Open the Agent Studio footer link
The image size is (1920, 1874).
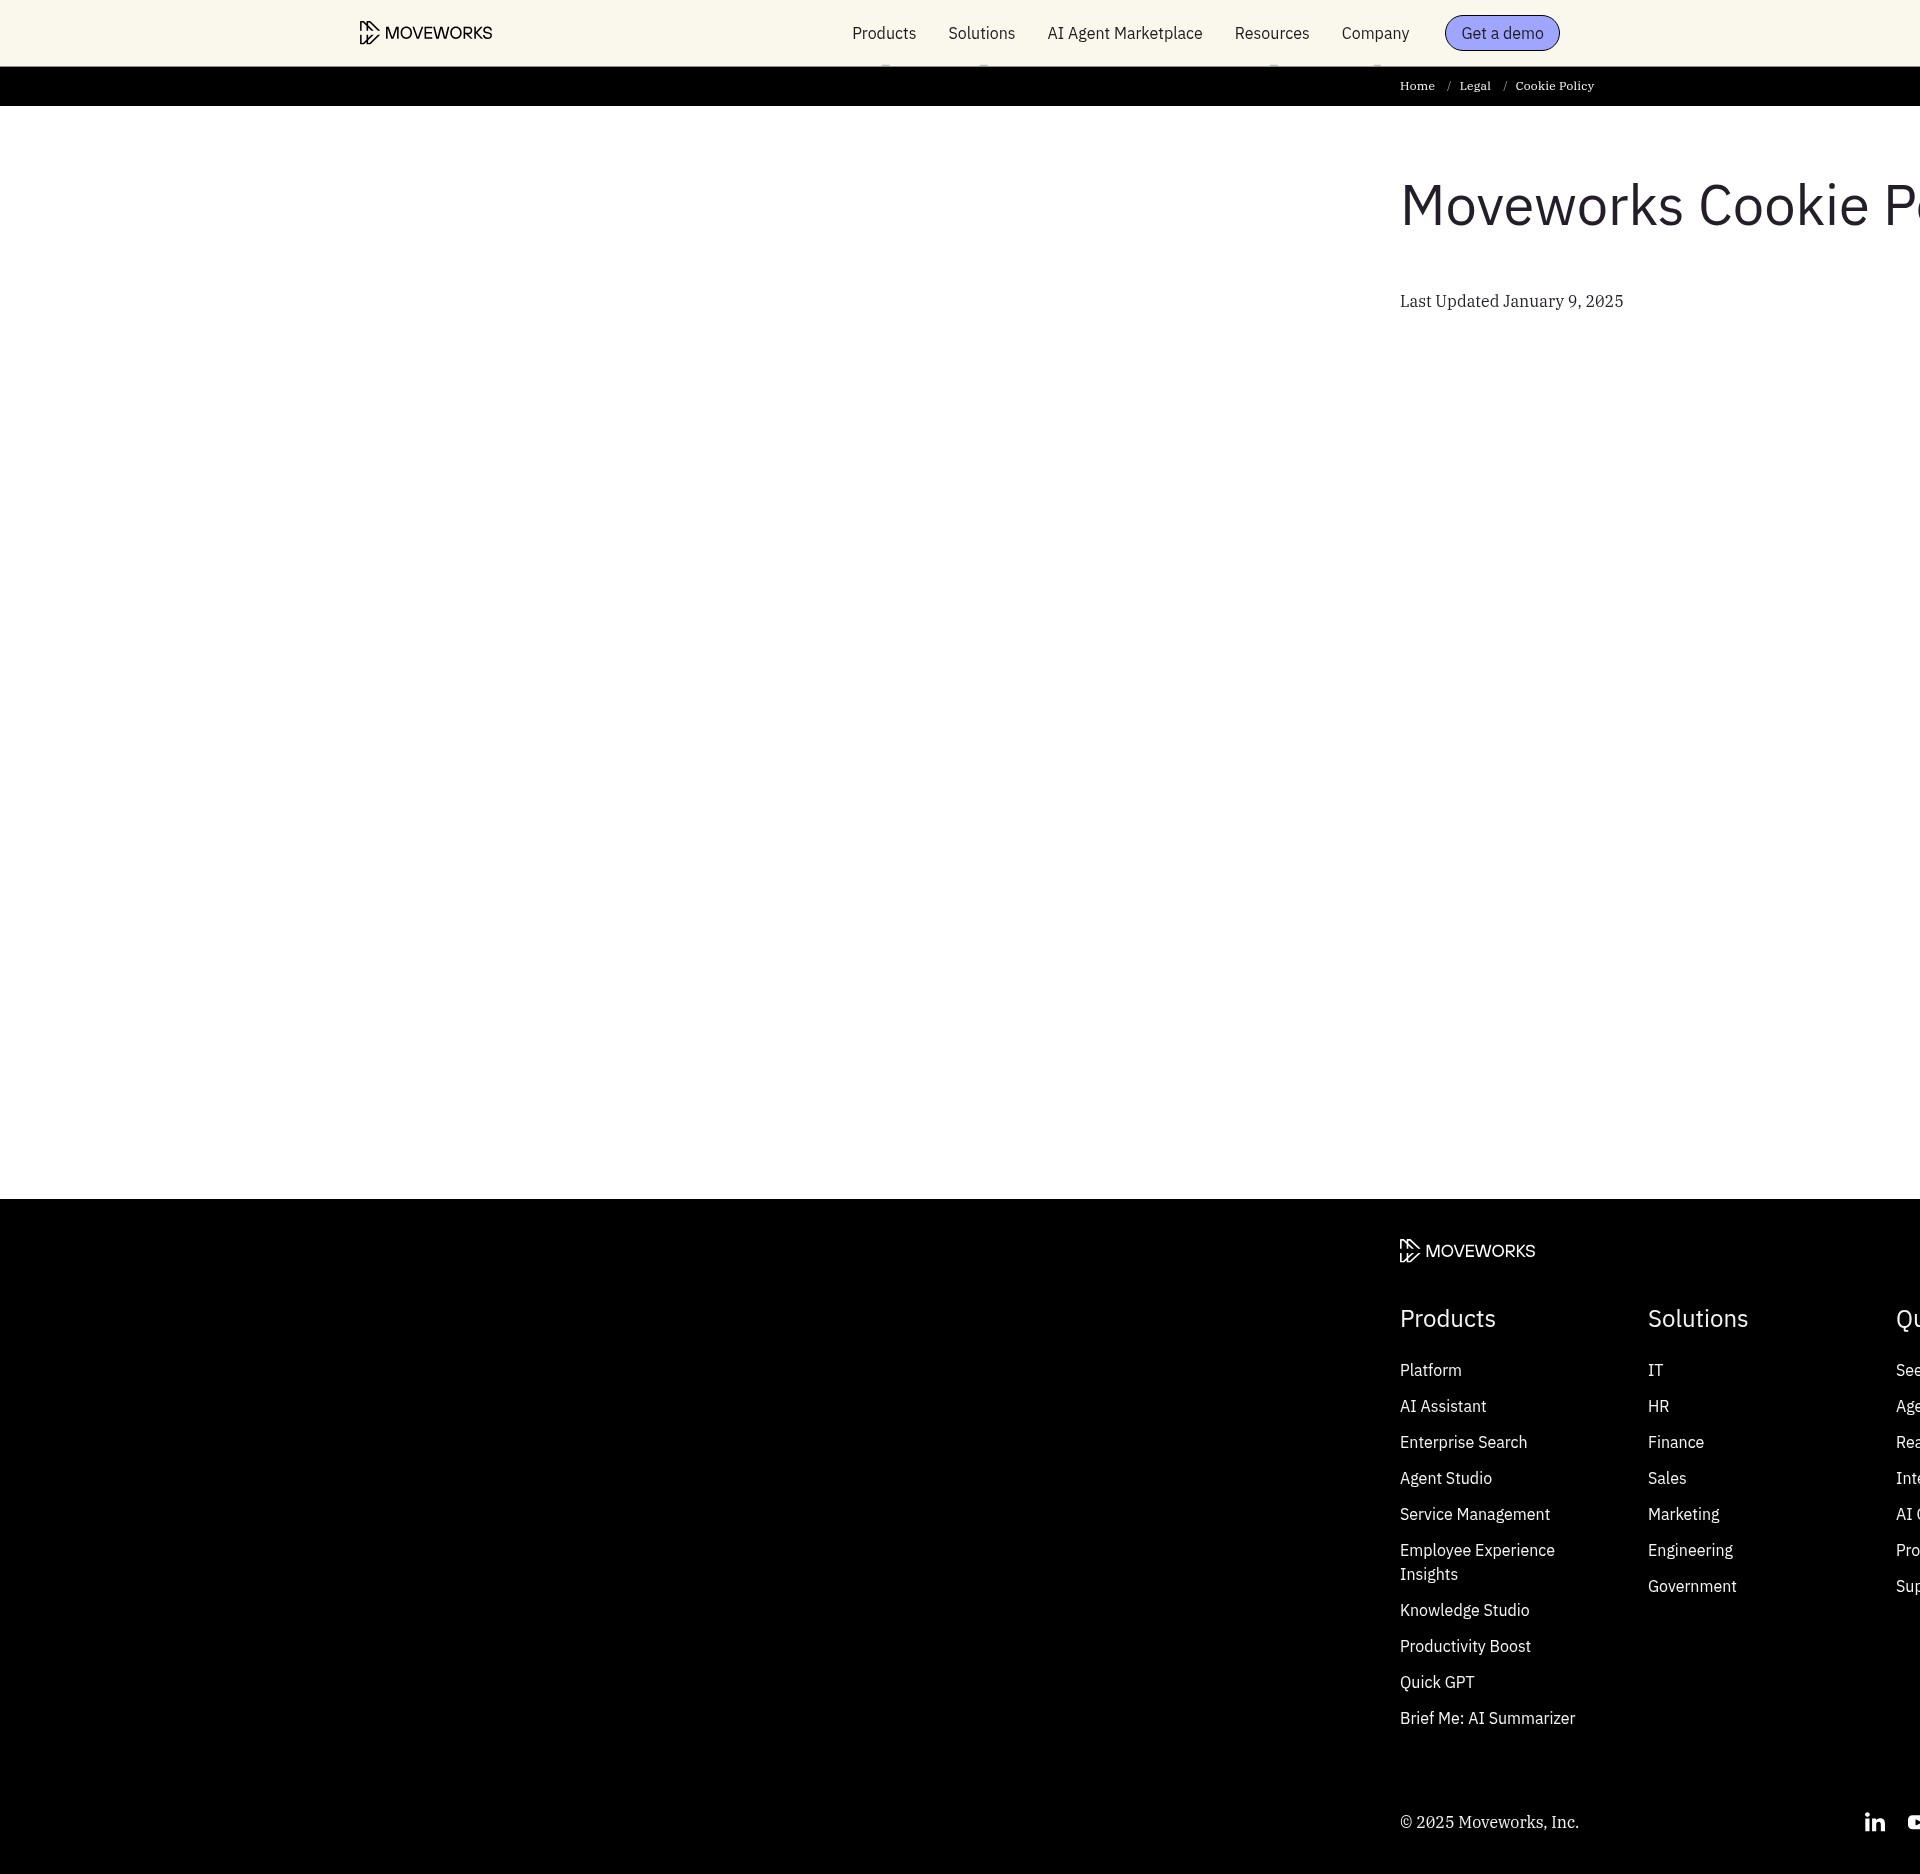(x=1446, y=1478)
